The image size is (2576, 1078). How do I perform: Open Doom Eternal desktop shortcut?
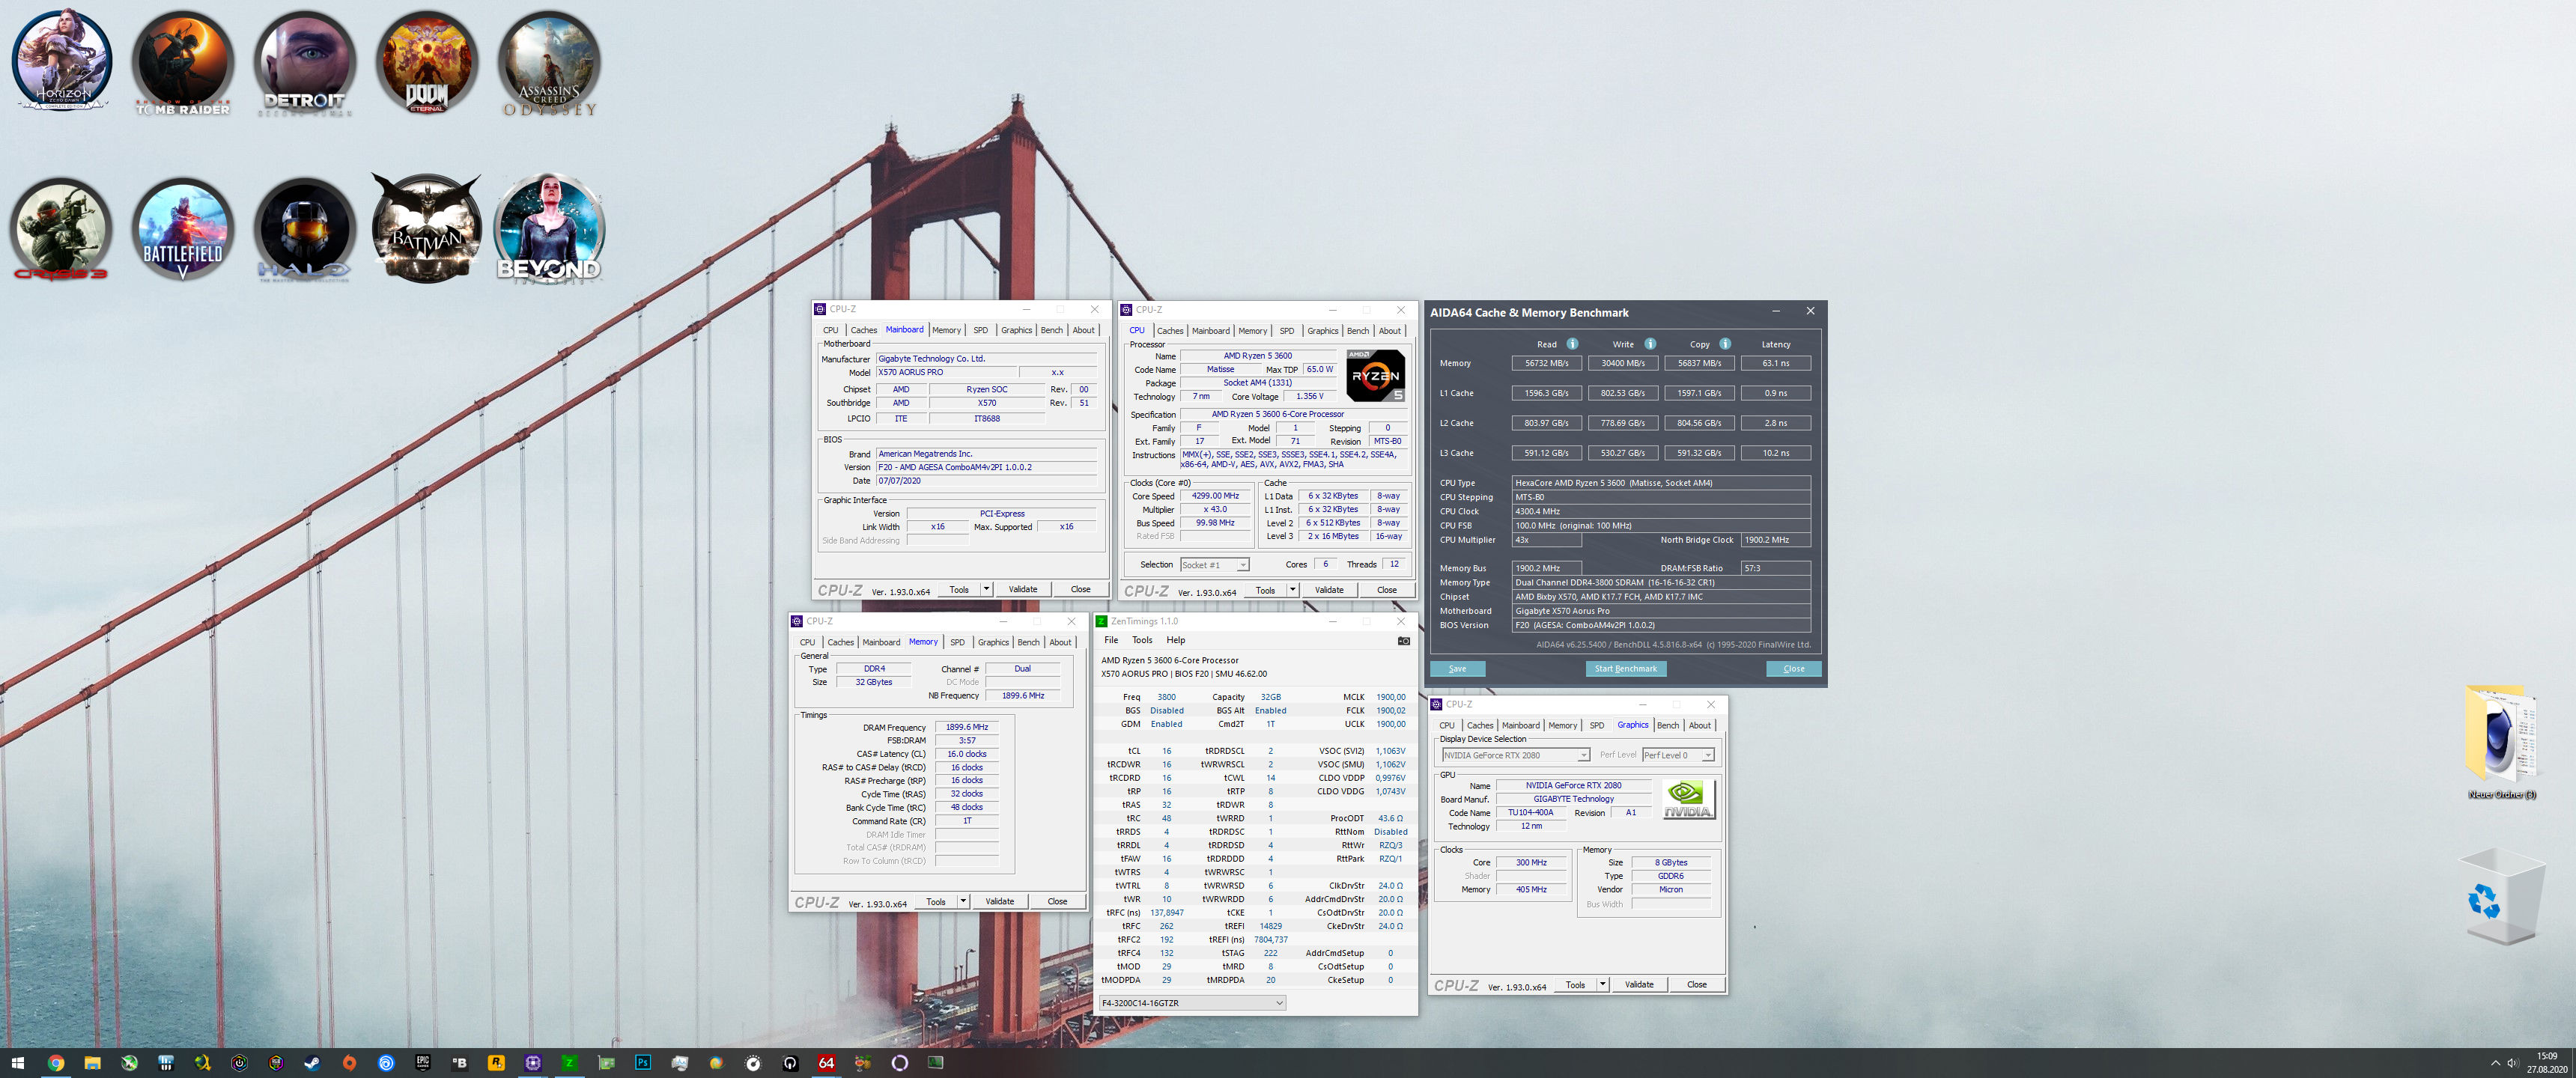click(x=426, y=64)
